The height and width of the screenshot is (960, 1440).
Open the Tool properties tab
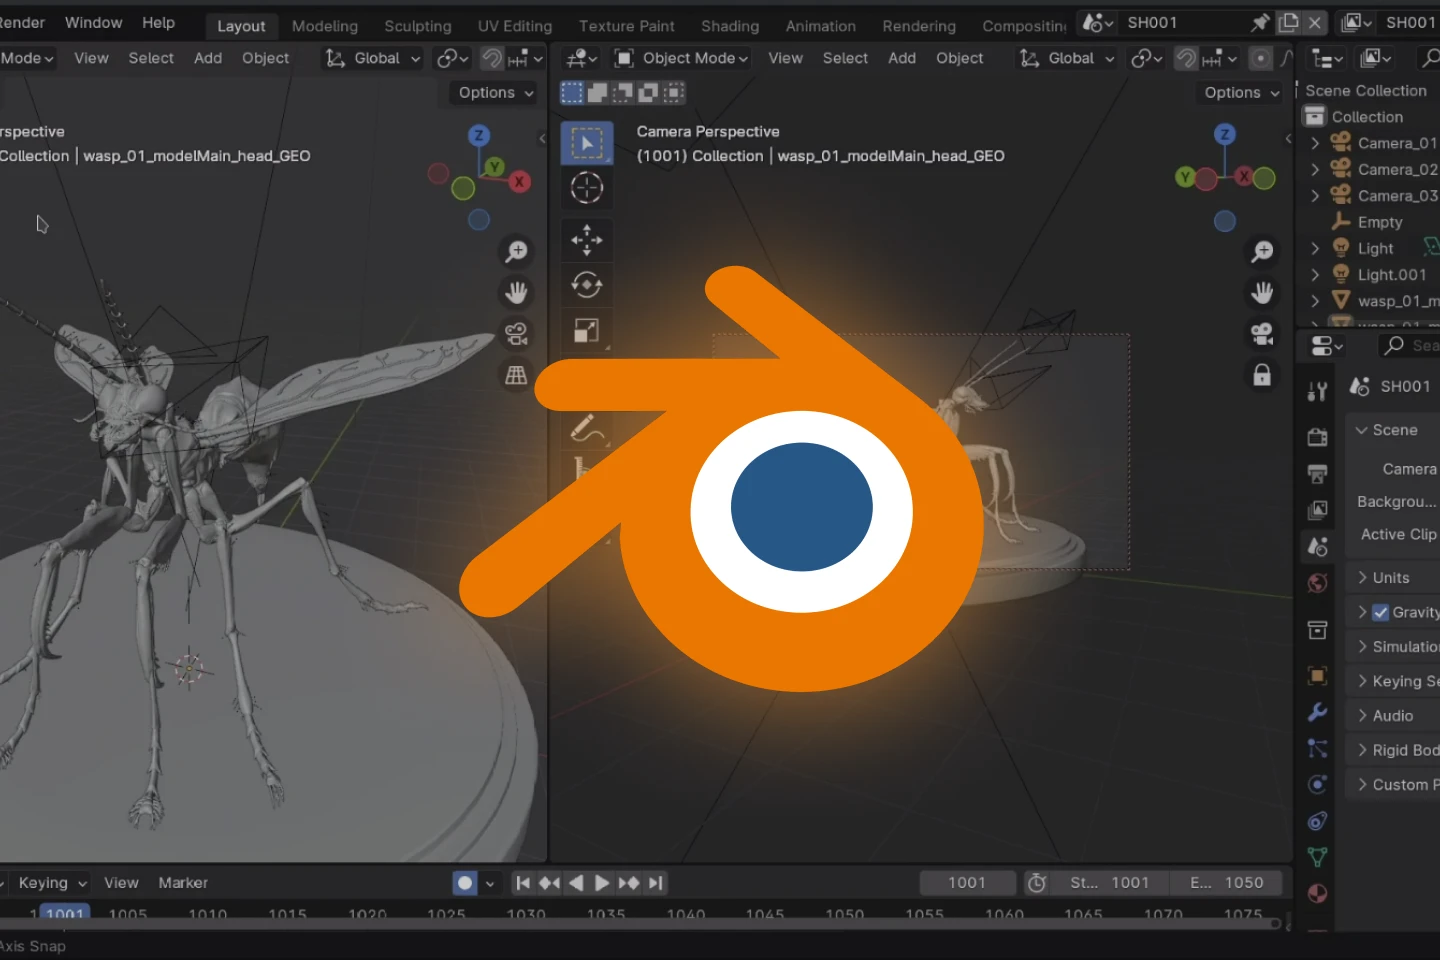click(1318, 392)
